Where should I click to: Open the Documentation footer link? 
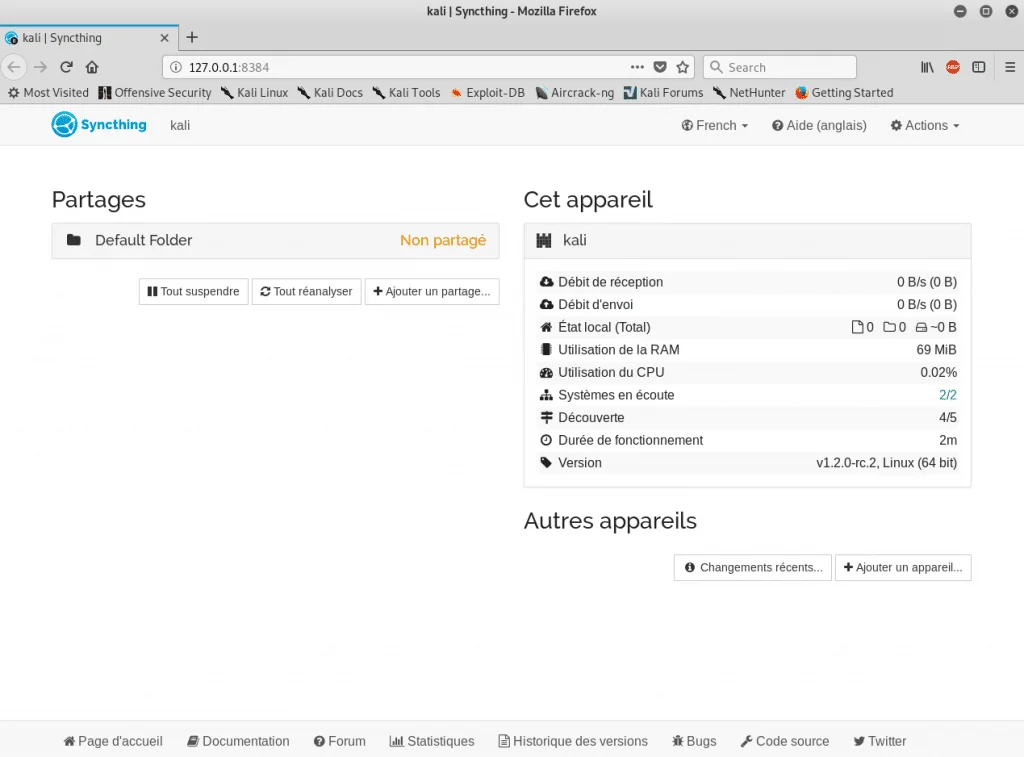pyautogui.click(x=238, y=741)
